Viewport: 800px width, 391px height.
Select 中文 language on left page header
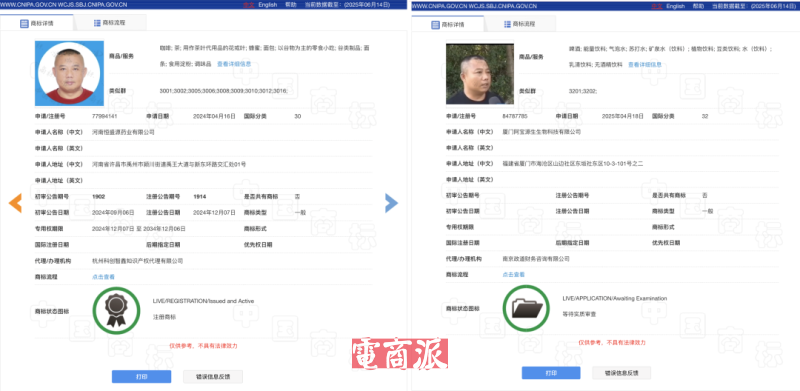click(x=248, y=5)
